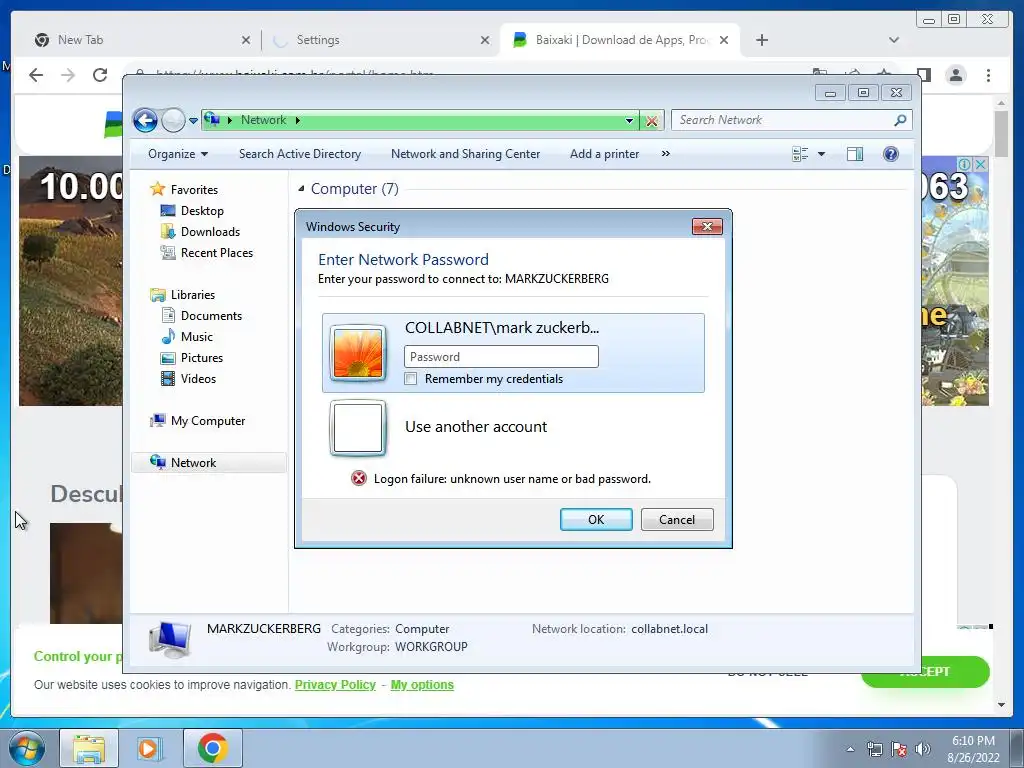Screen dimensions: 1024x768
Task: Open a new Chrome tab
Action: [761, 40]
